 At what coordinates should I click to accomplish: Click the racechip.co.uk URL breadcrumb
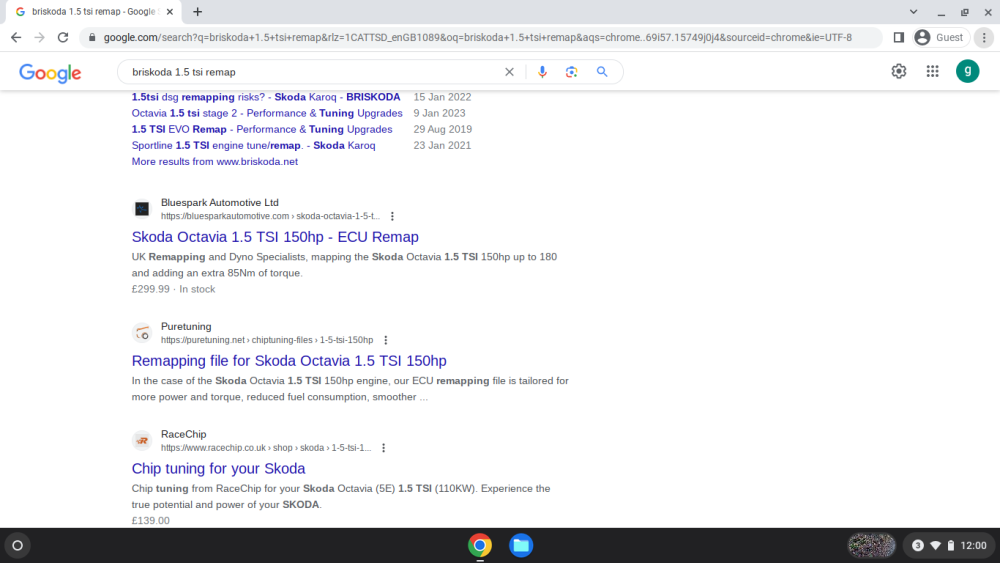tap(265, 448)
